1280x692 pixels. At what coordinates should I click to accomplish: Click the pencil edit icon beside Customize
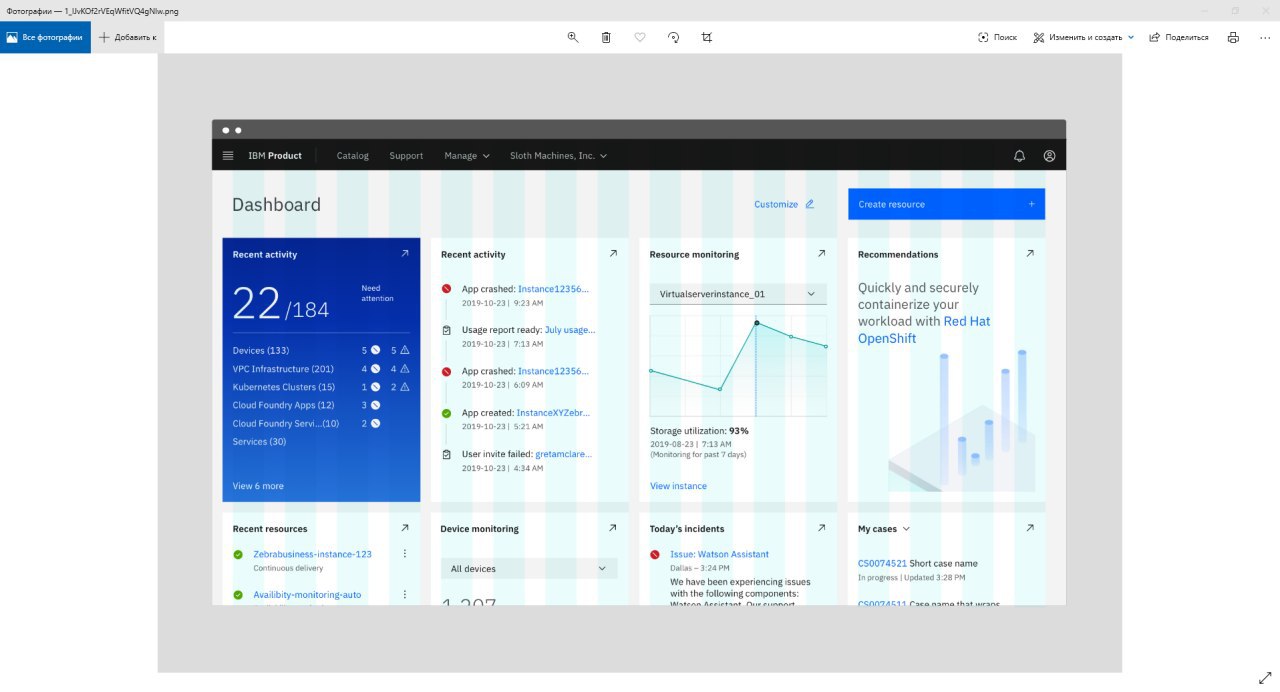tap(810, 204)
